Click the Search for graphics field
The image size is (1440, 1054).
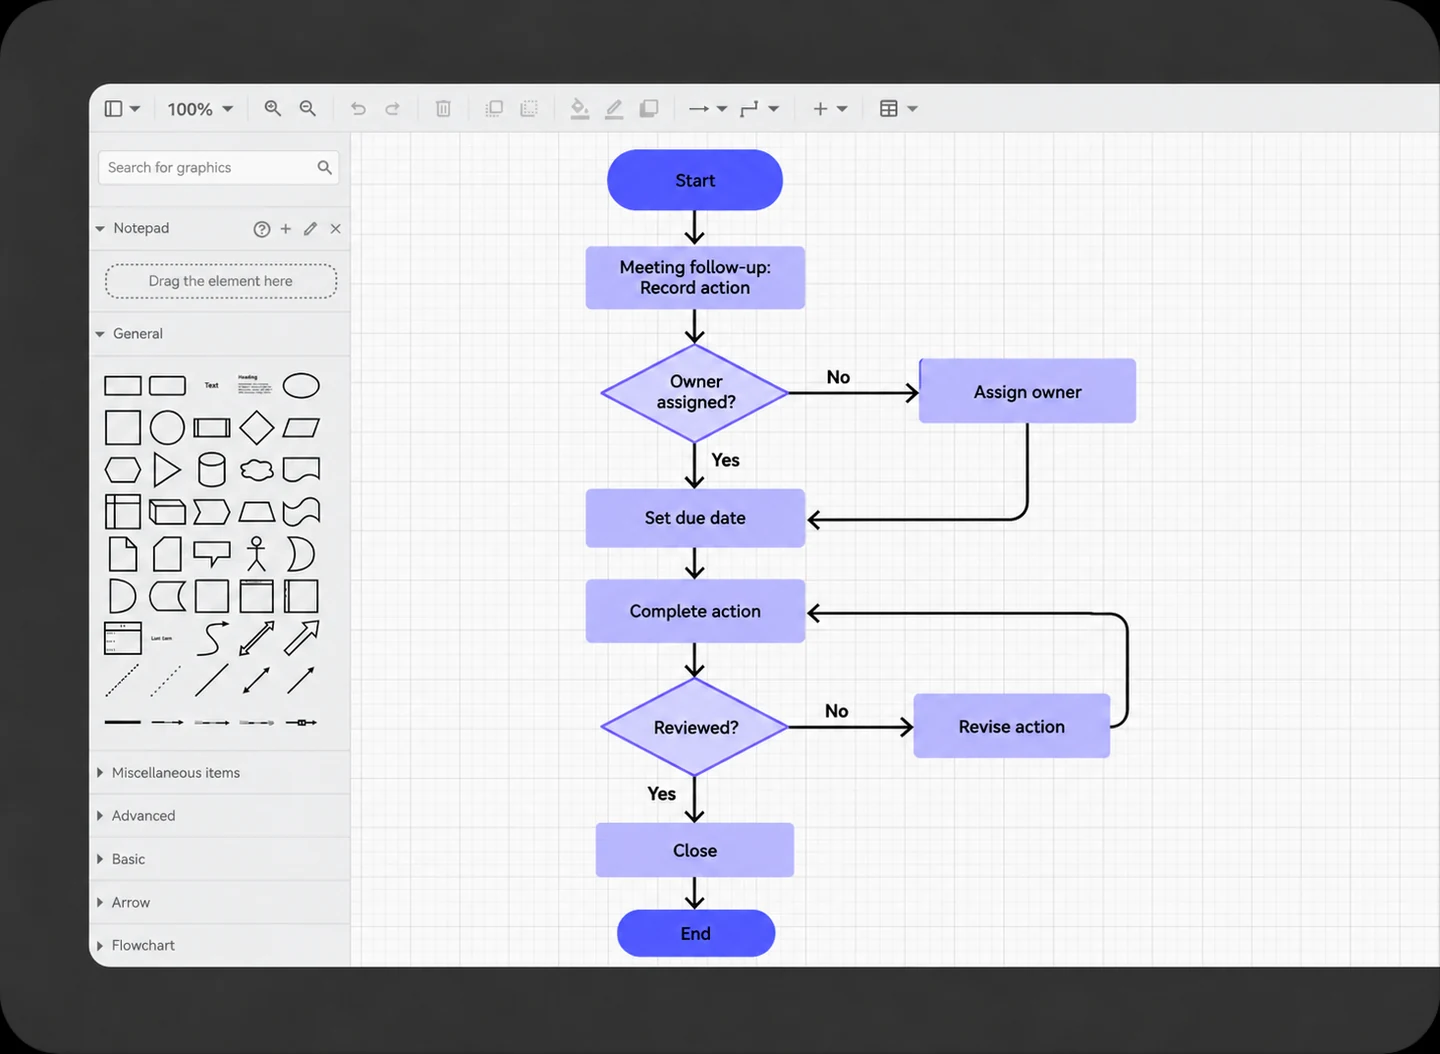[218, 167]
